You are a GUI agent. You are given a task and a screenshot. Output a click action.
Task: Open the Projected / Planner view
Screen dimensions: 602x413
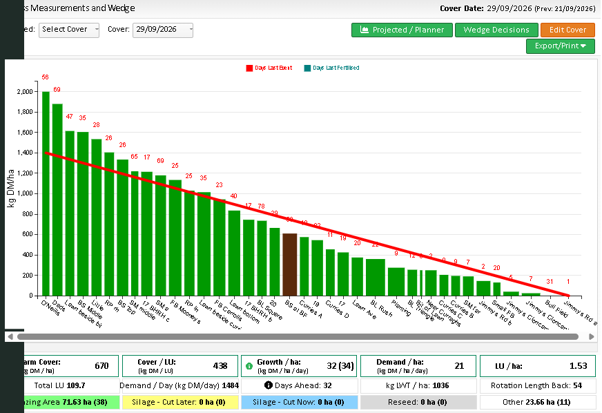point(402,30)
